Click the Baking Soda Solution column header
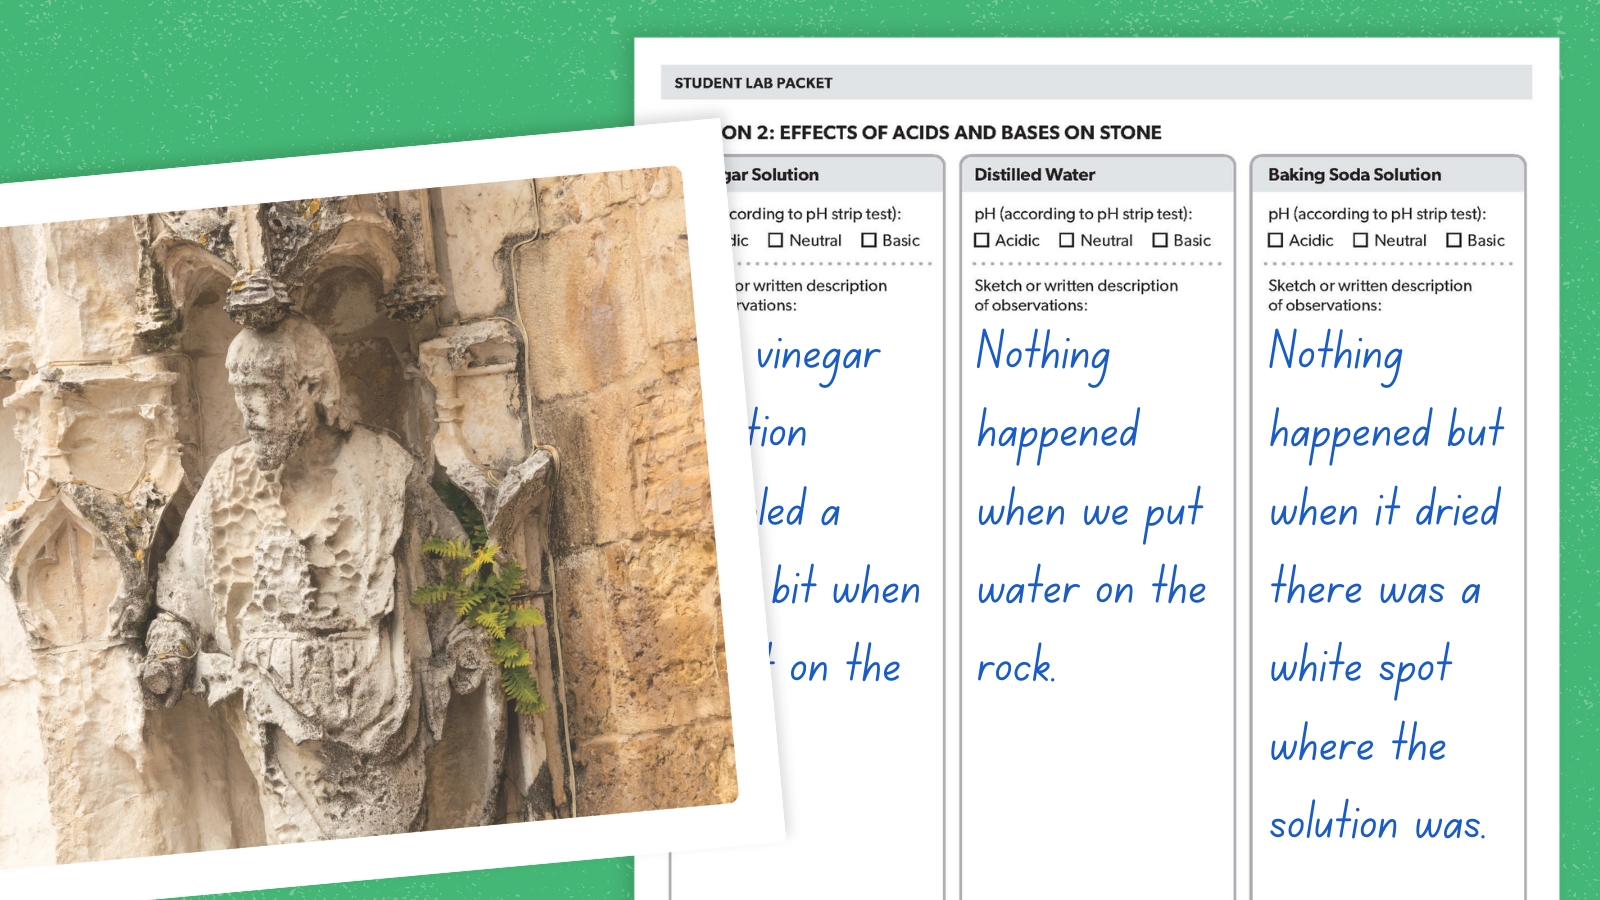 1354,175
